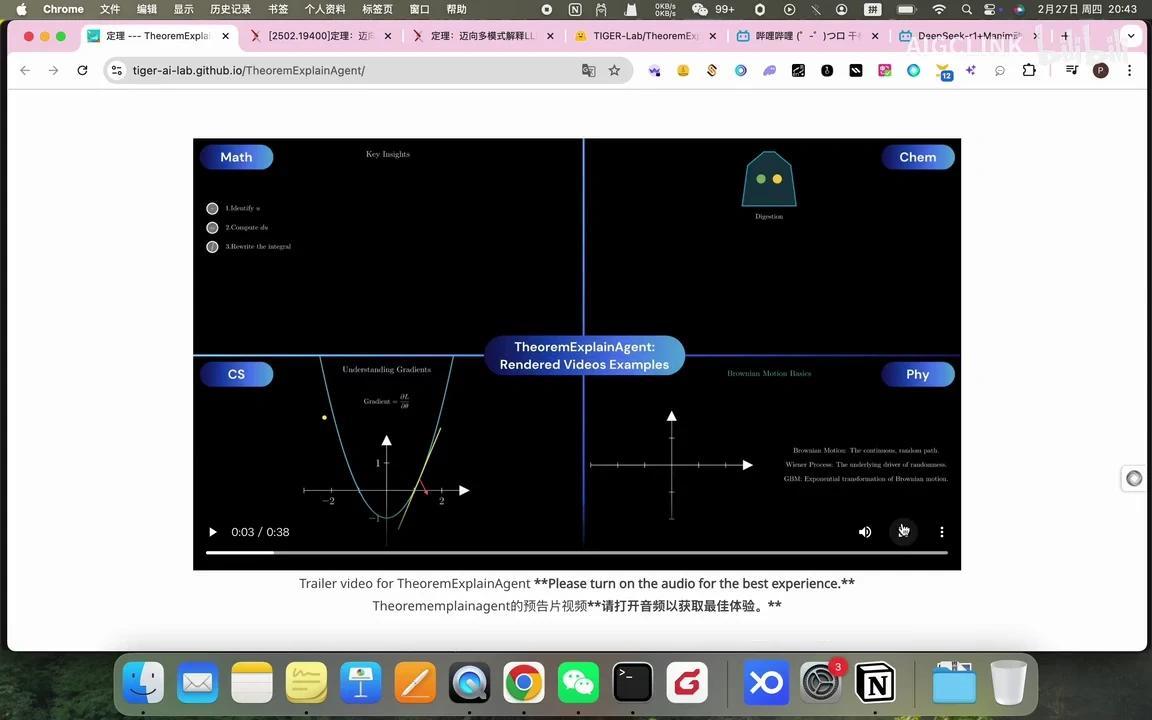
Task: Click the floating side widget button
Action: click(x=1134, y=478)
